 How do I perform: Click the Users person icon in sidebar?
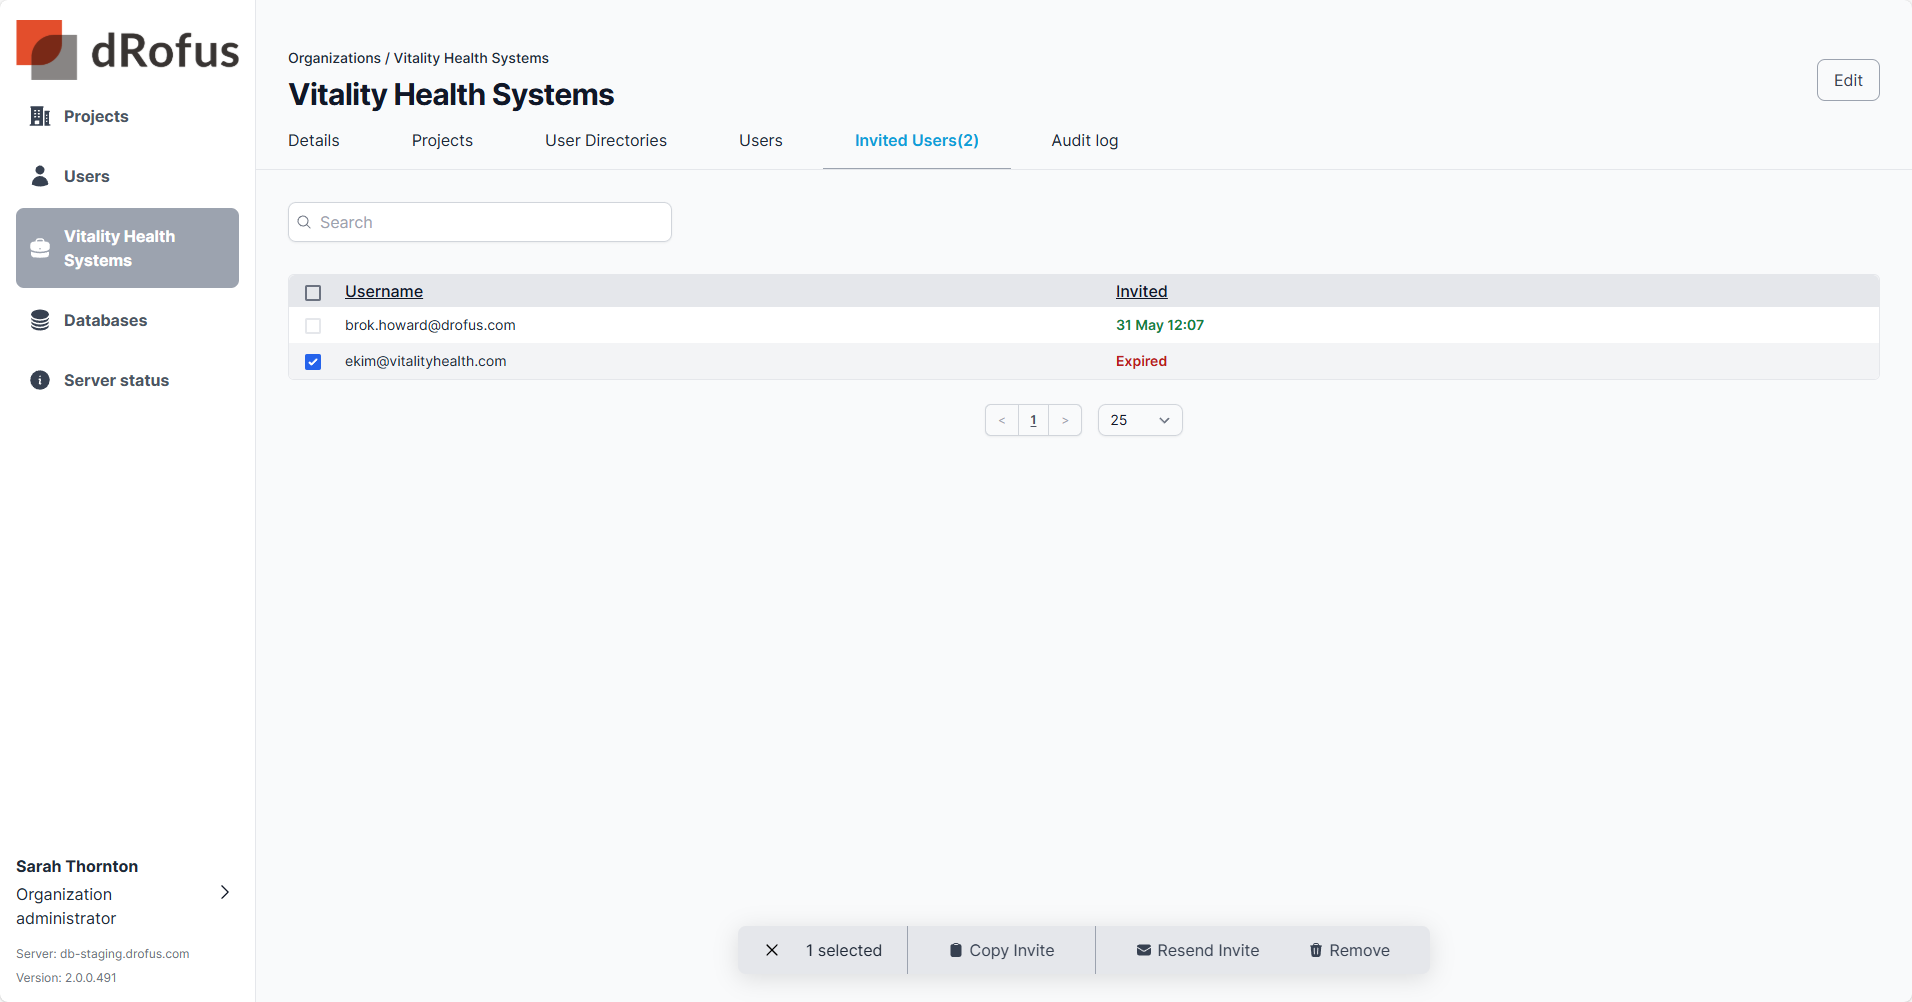point(40,177)
